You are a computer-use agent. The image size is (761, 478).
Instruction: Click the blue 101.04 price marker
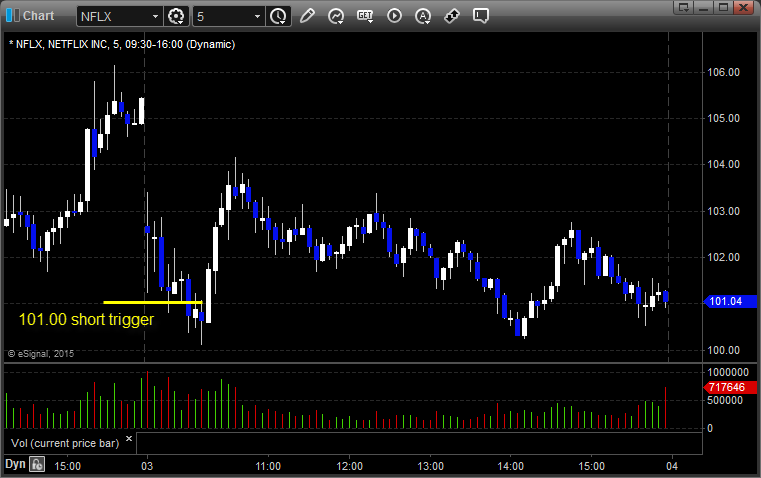(730, 301)
